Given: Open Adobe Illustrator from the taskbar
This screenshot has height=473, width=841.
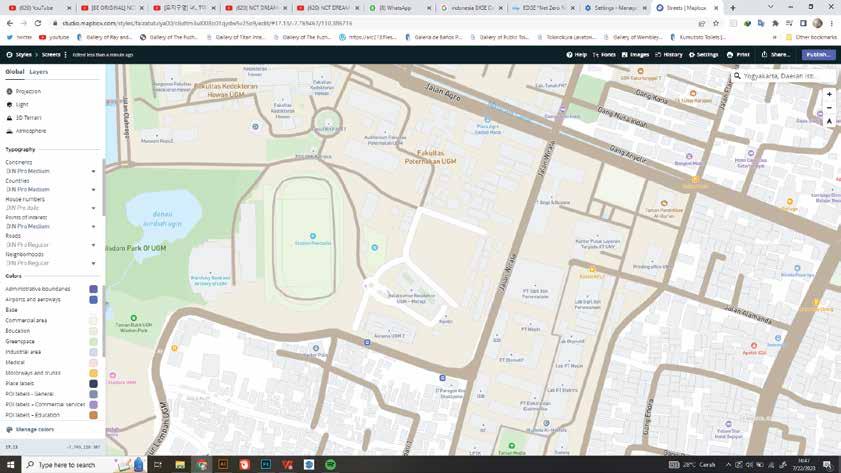Looking at the screenshot, I should click(x=223, y=464).
